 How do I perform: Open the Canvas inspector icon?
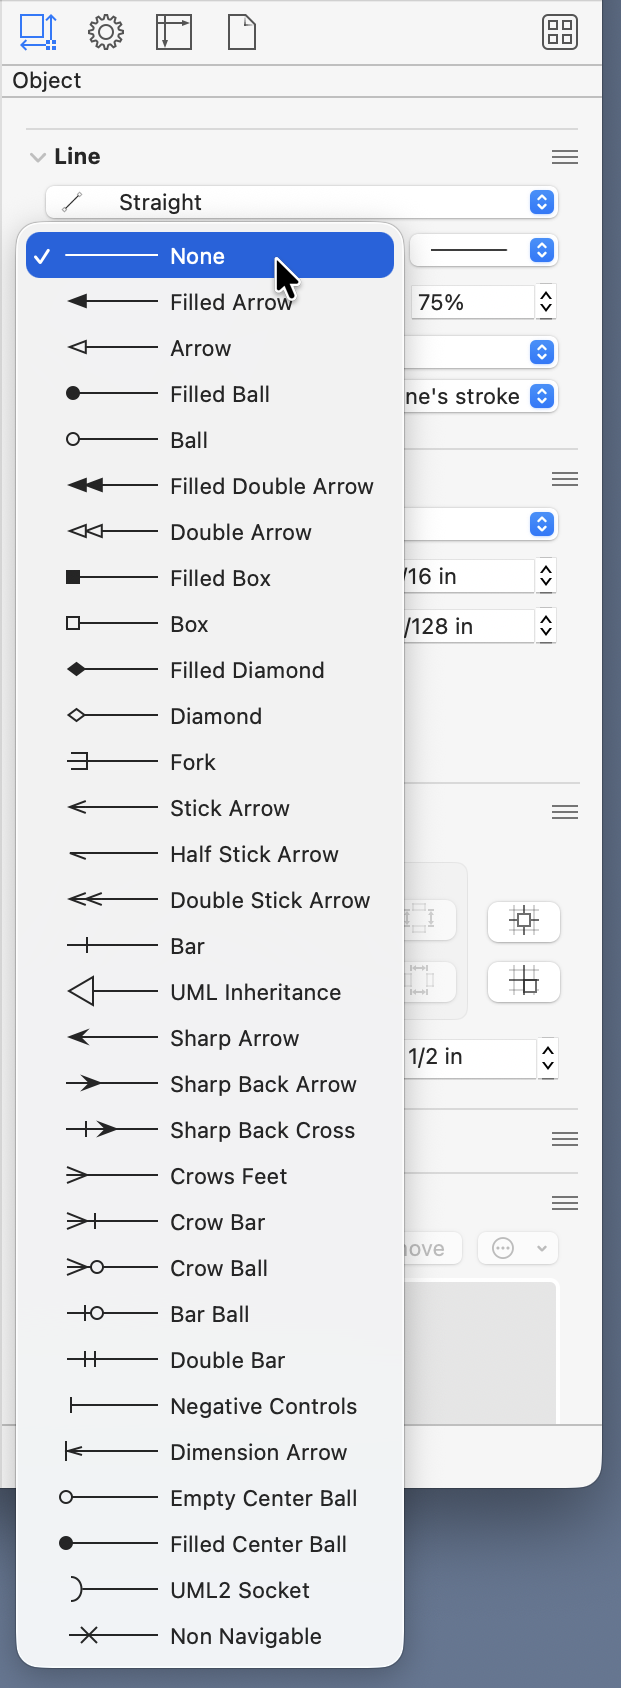[173, 32]
